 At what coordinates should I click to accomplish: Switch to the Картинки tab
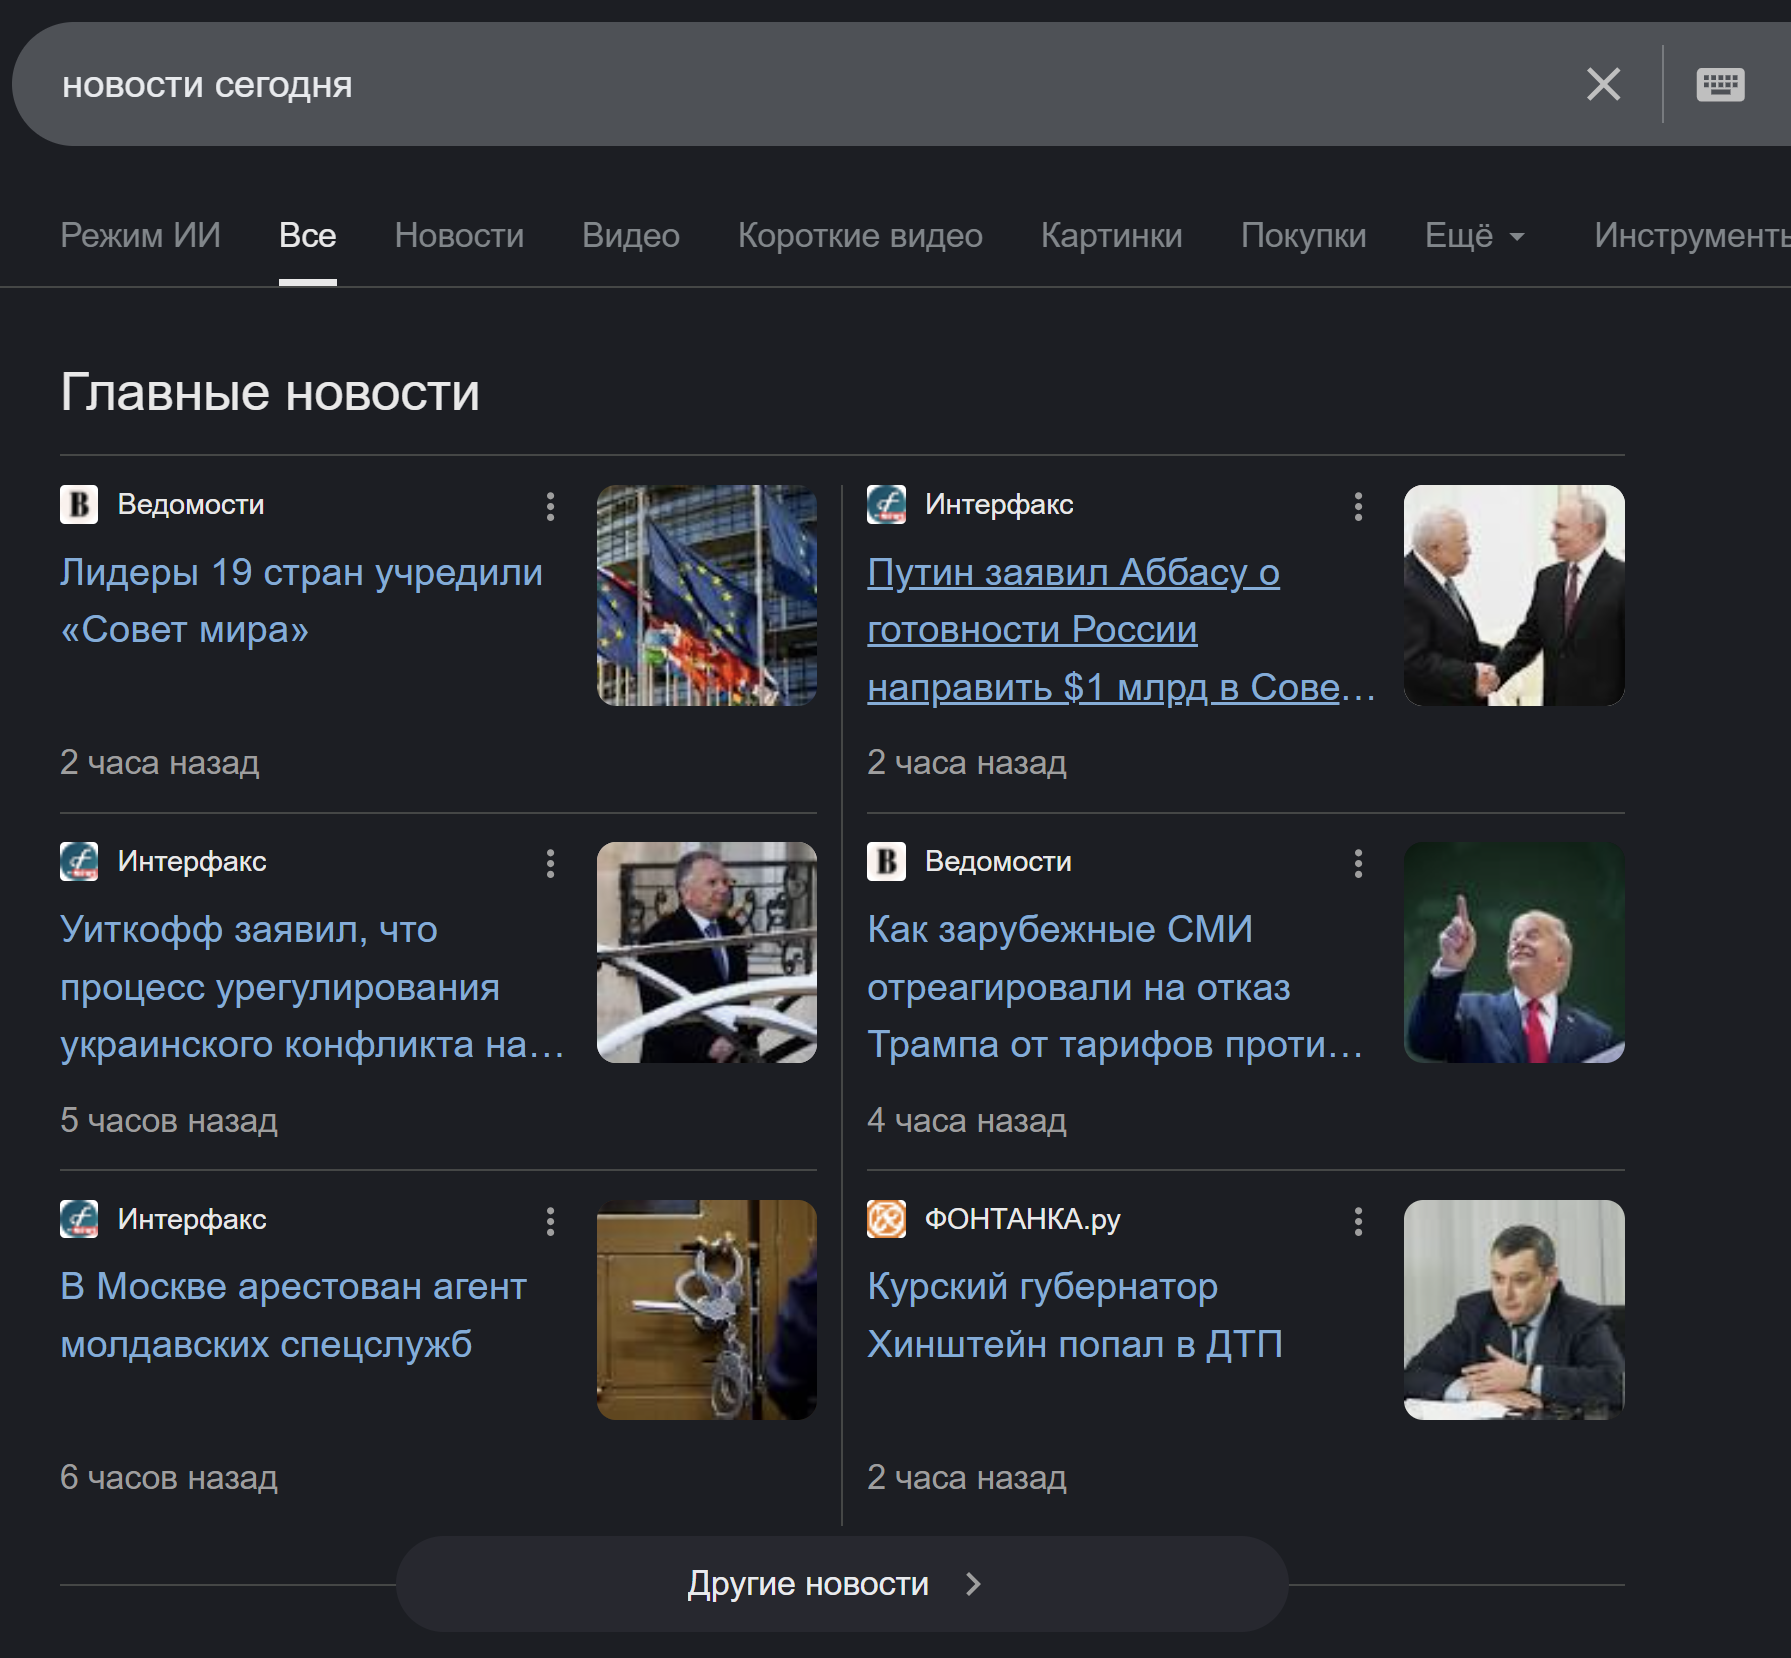coord(1112,236)
